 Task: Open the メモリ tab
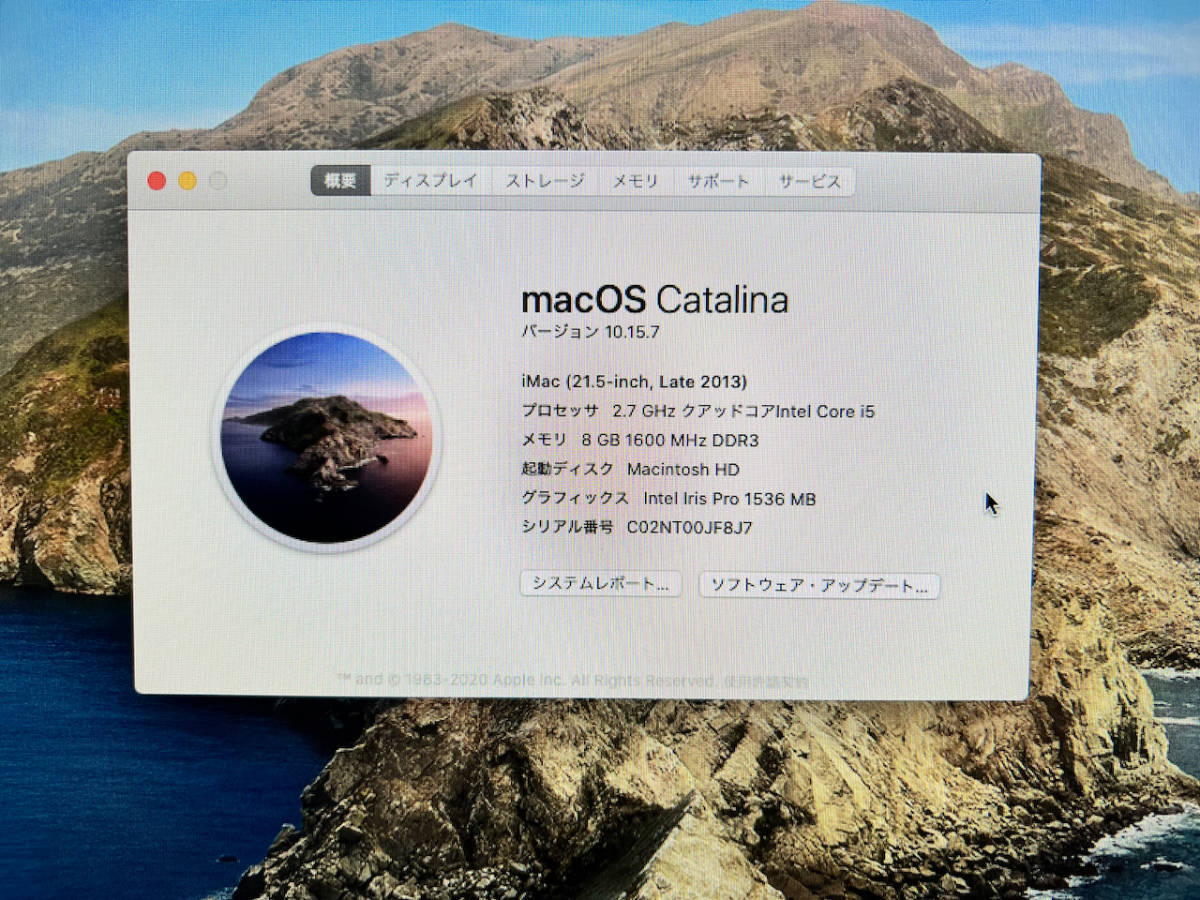635,181
